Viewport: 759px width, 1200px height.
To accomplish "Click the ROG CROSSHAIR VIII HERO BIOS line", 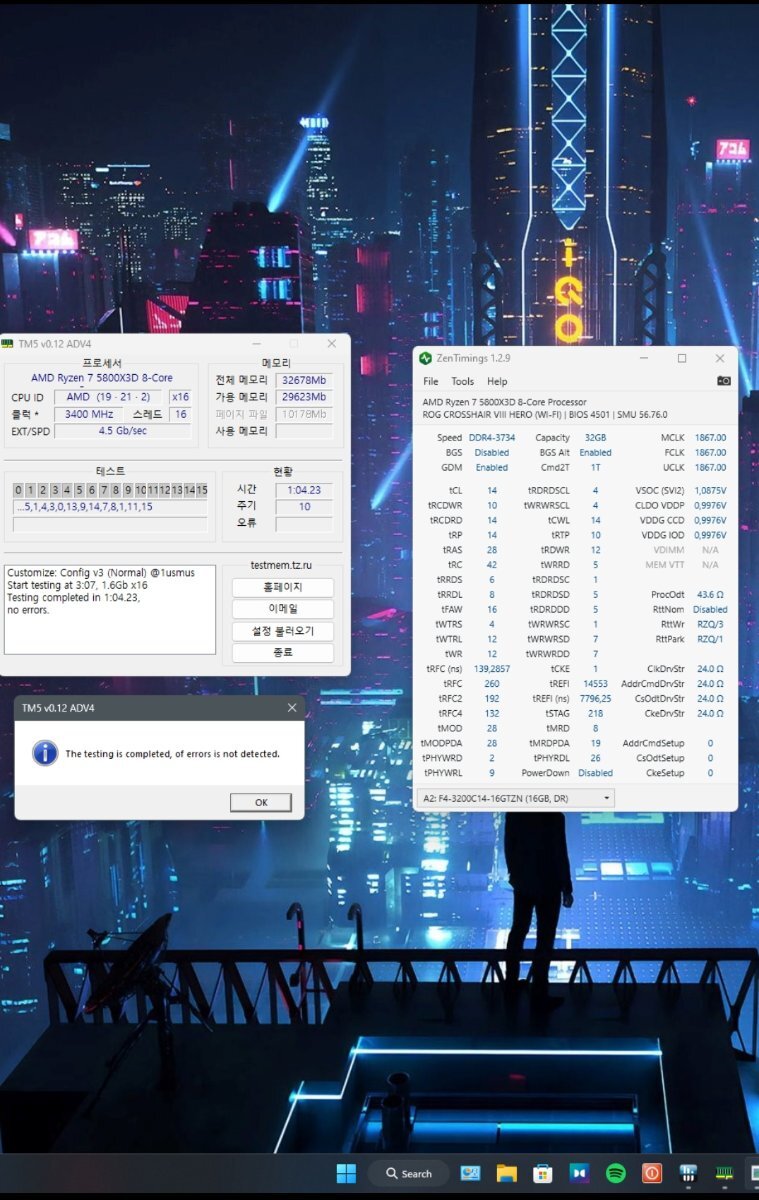I will [545, 414].
